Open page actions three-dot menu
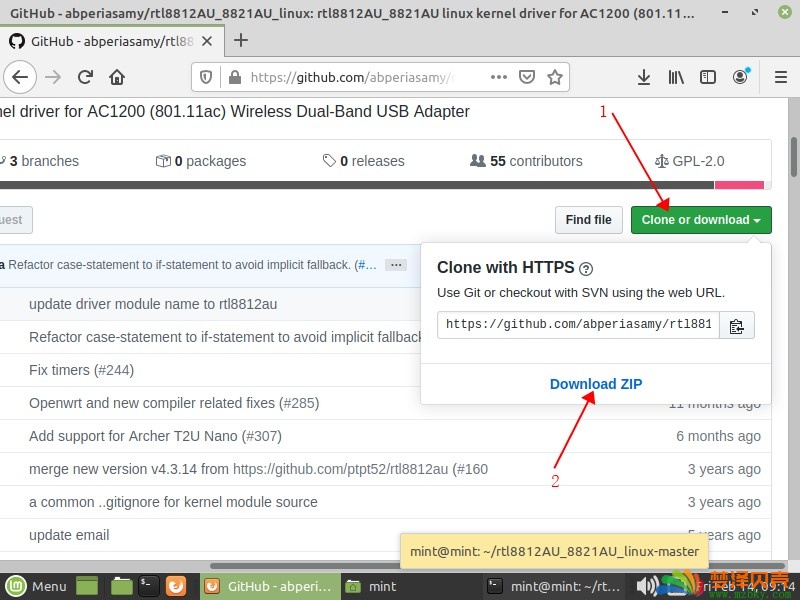The width and height of the screenshot is (800, 600). coord(498,77)
